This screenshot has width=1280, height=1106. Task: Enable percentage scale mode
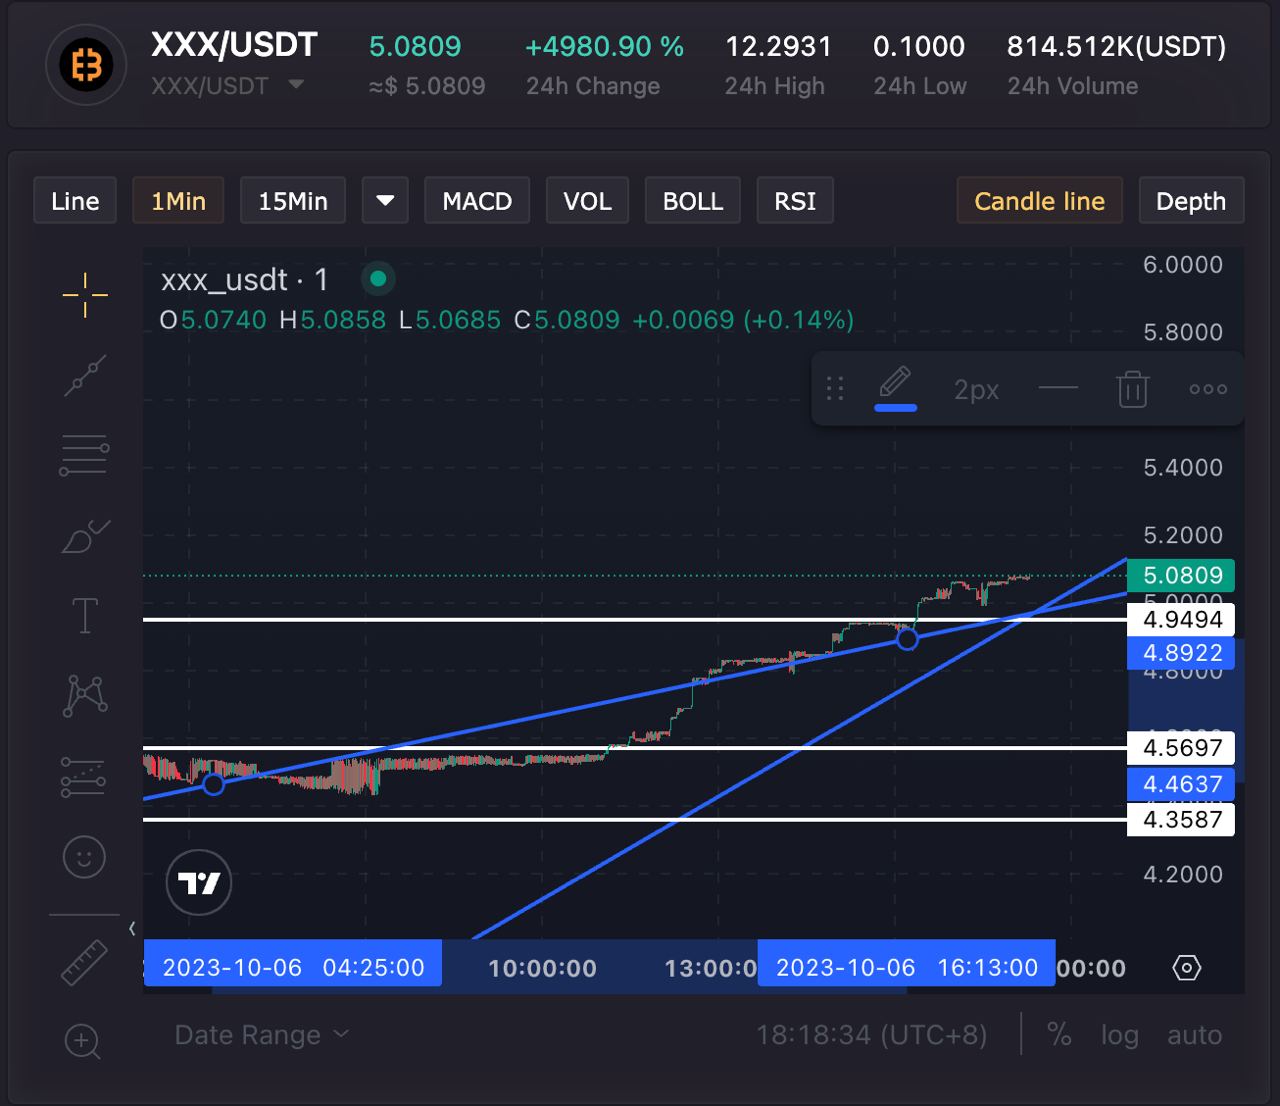(1060, 1035)
